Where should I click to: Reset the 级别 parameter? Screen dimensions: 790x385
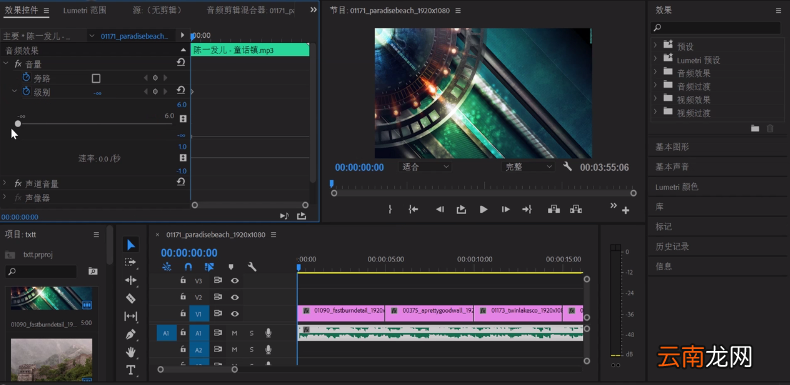click(x=181, y=91)
